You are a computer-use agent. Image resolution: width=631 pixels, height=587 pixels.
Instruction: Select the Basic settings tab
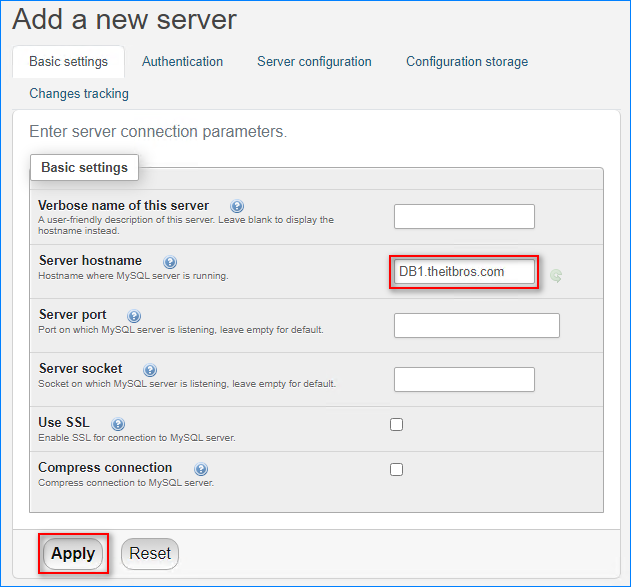pos(68,62)
